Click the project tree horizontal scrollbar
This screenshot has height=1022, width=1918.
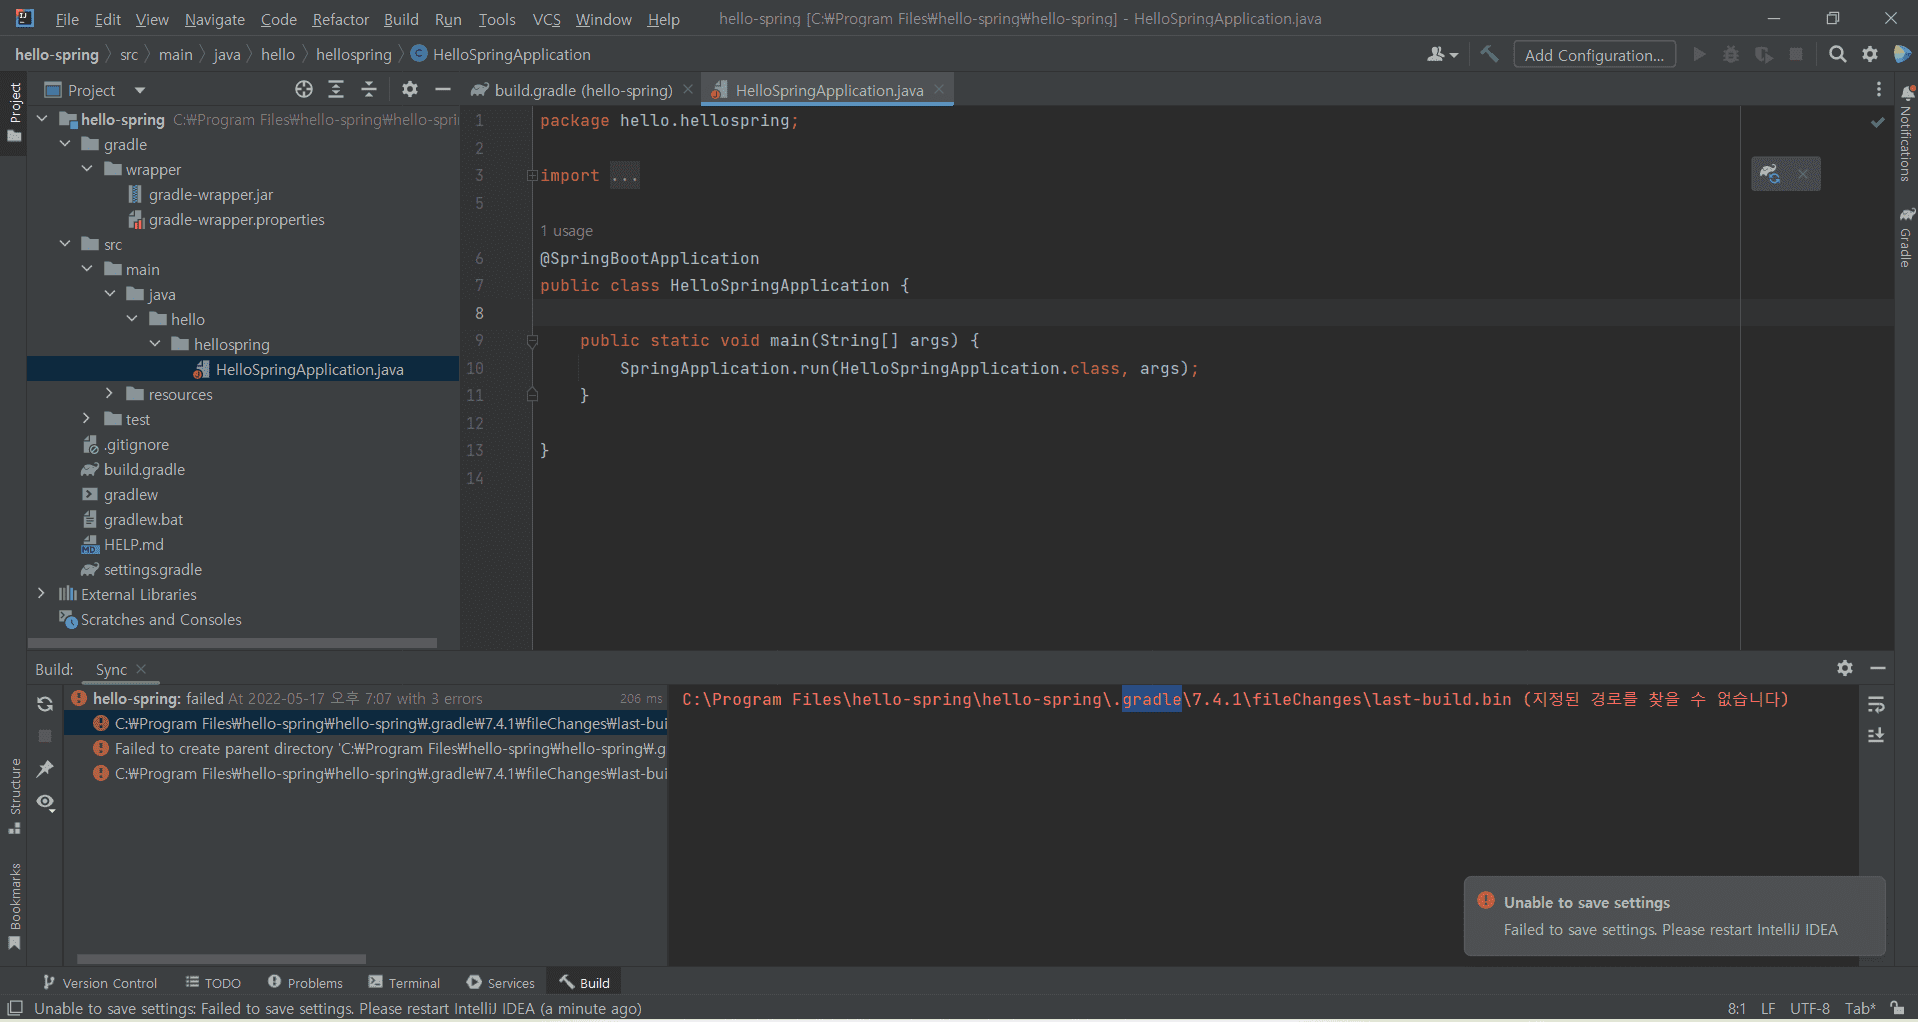coord(232,643)
